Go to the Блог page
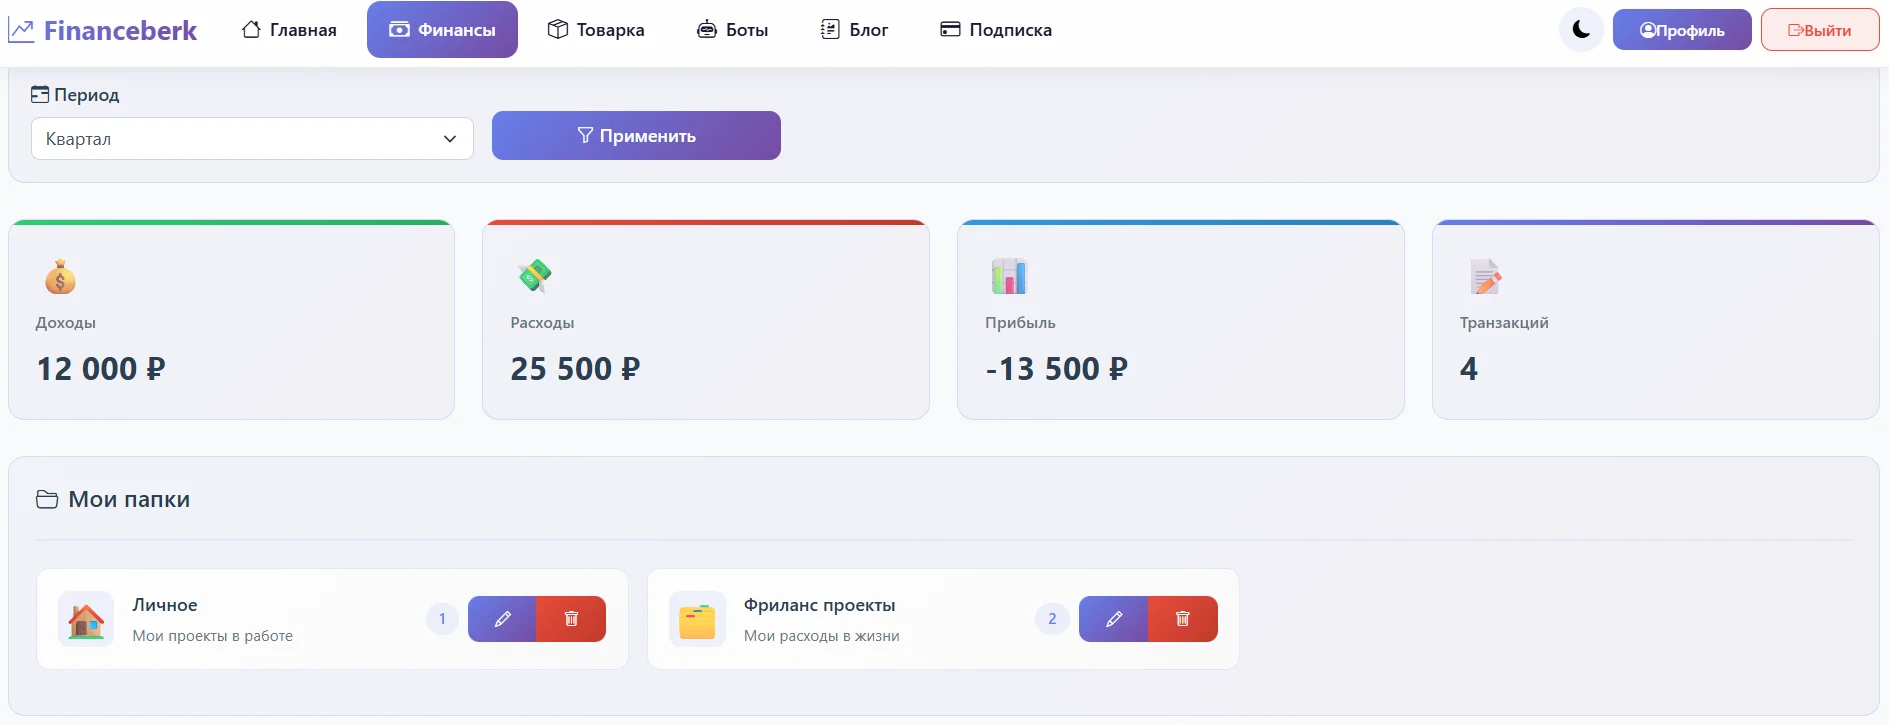The height and width of the screenshot is (725, 1889). [x=855, y=29]
